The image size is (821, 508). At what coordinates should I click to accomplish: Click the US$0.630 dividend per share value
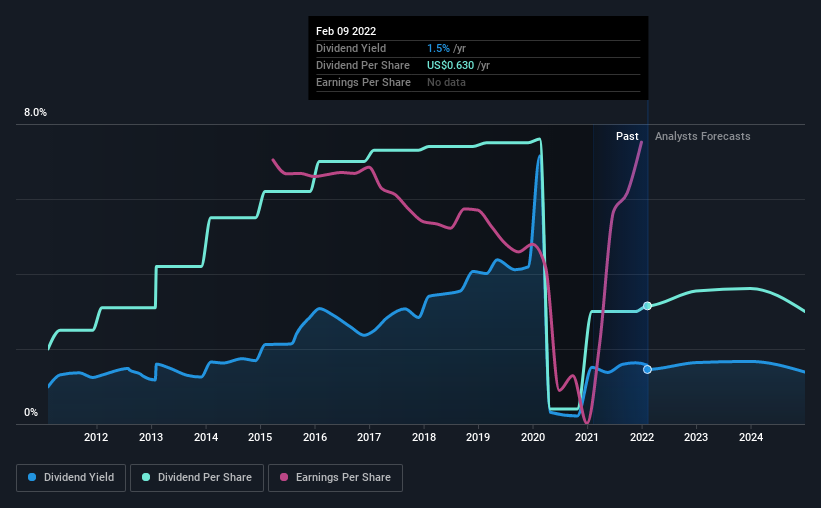450,65
